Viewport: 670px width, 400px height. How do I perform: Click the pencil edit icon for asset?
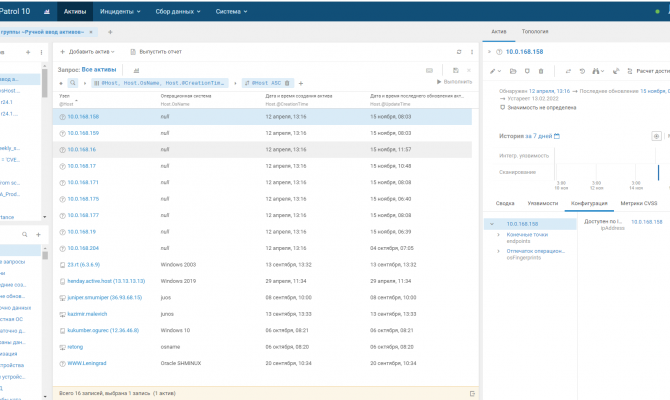(x=493, y=71)
